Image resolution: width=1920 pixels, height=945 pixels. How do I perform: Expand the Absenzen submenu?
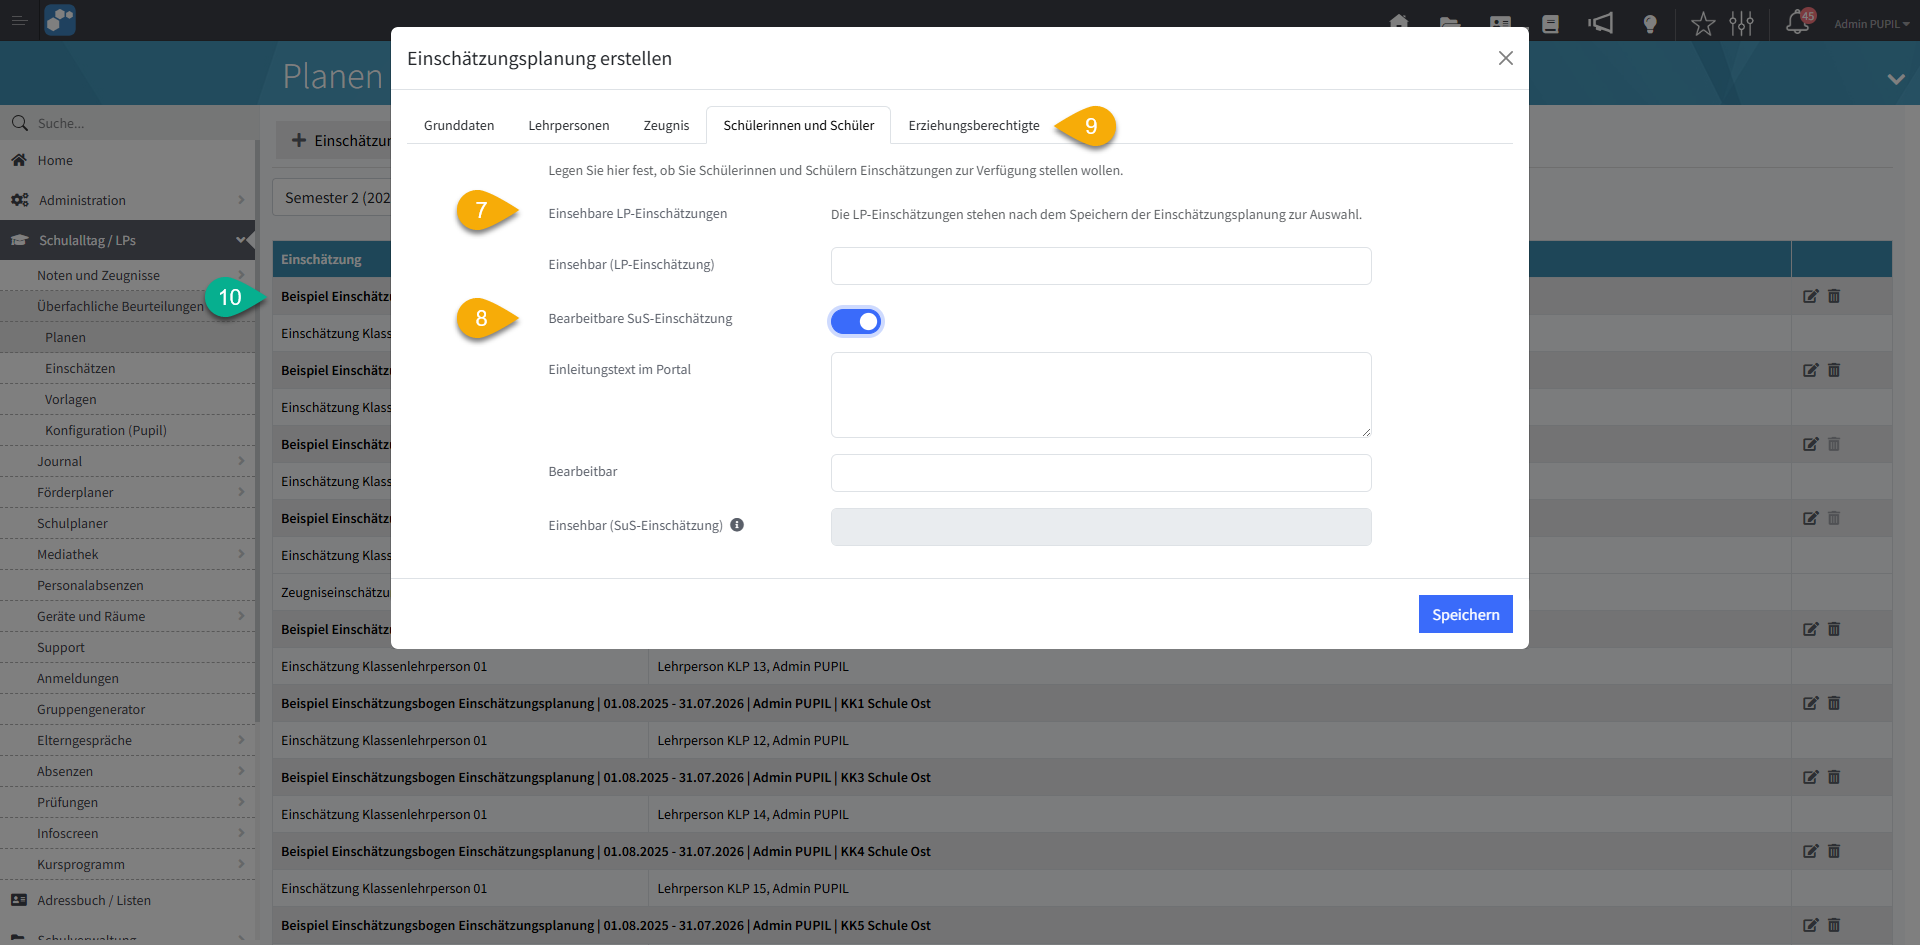[x=241, y=771]
